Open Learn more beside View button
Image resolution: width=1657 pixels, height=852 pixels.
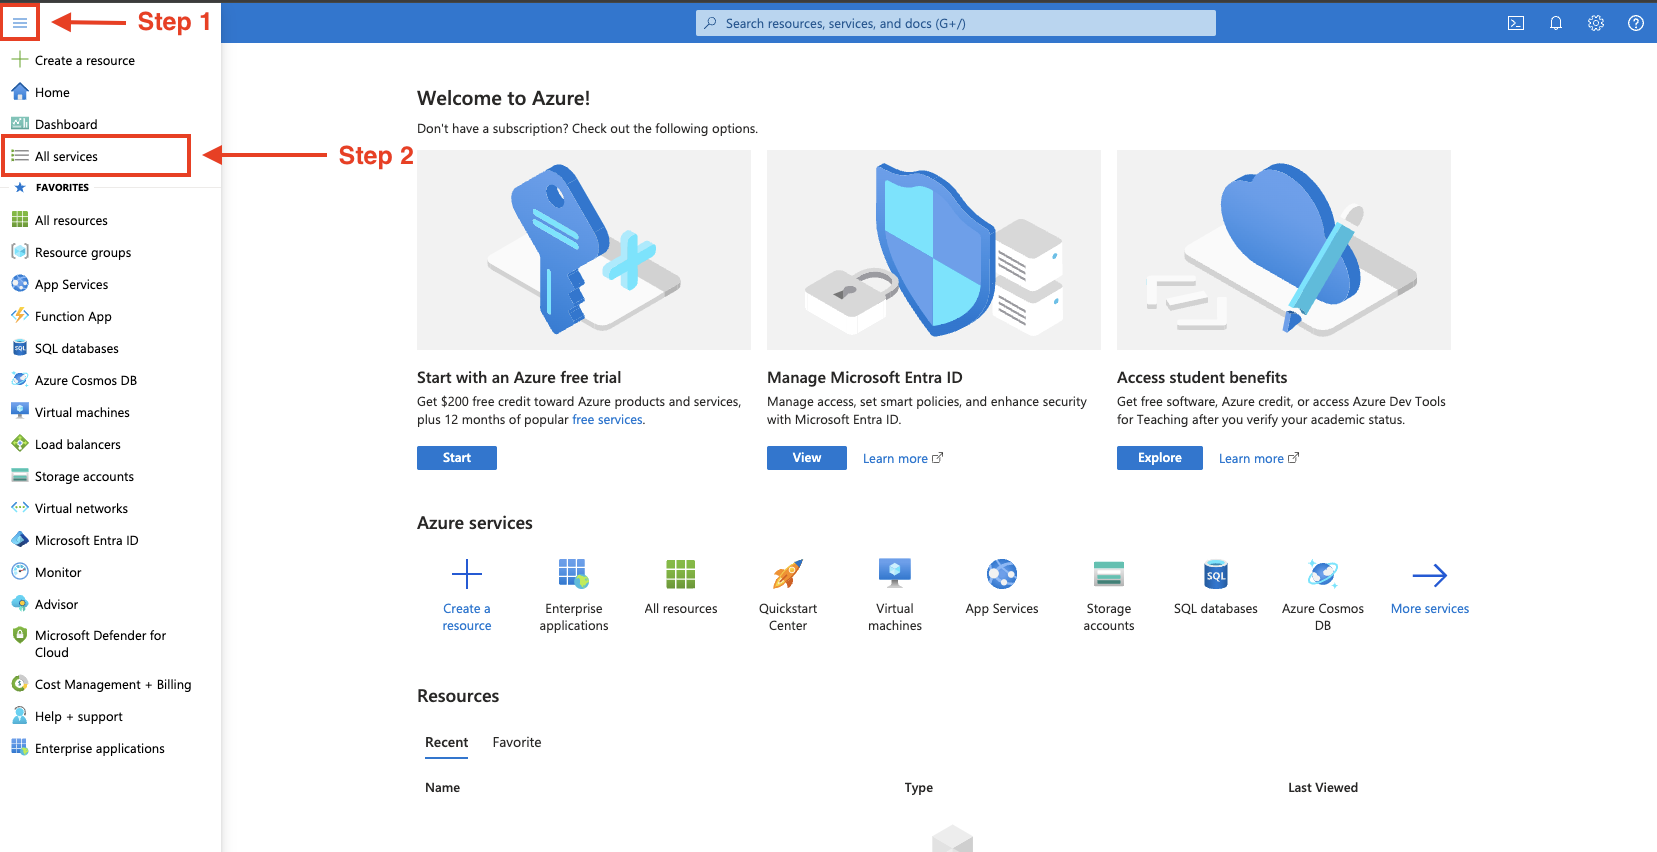903,458
